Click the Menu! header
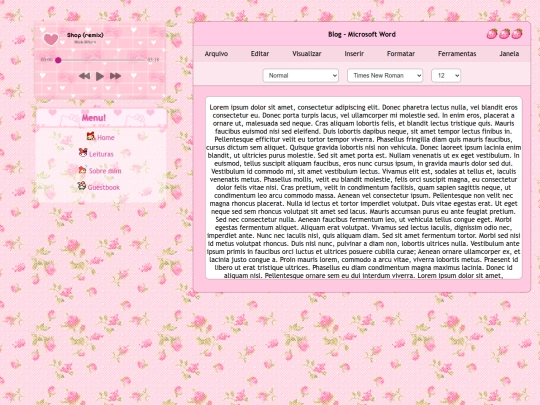The width and height of the screenshot is (540, 405). (x=94, y=118)
